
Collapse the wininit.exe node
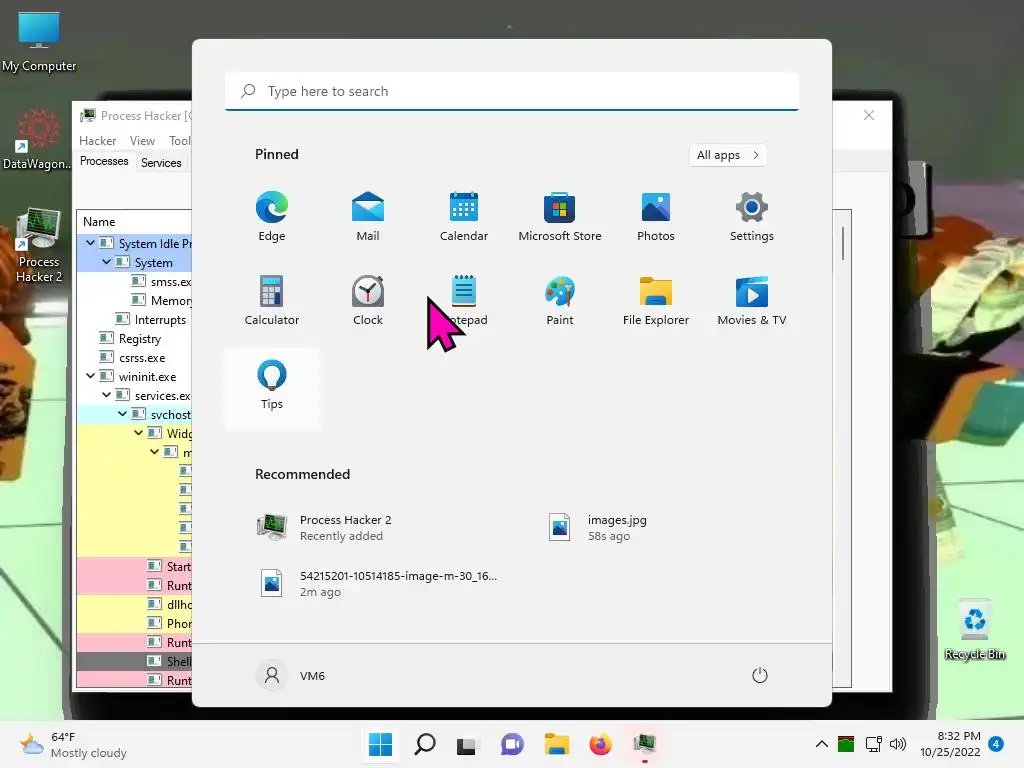click(90, 376)
